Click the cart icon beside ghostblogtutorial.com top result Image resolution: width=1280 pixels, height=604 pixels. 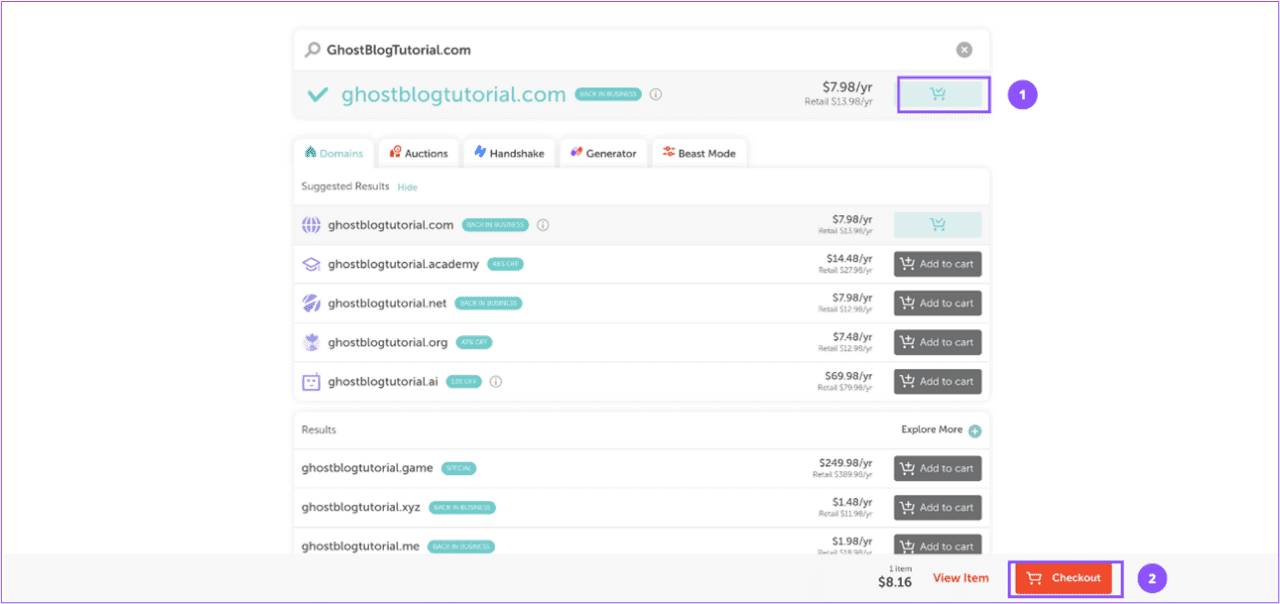tap(938, 94)
